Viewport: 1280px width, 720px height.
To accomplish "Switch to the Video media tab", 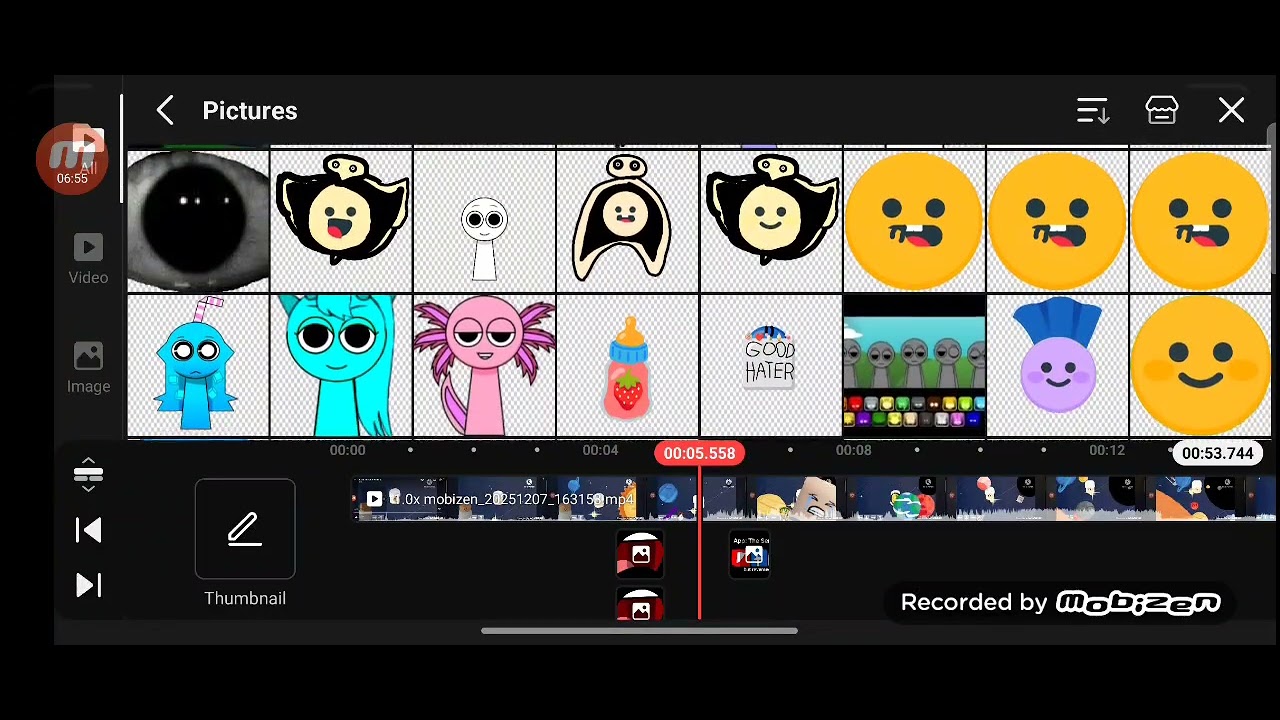I will 88,259.
